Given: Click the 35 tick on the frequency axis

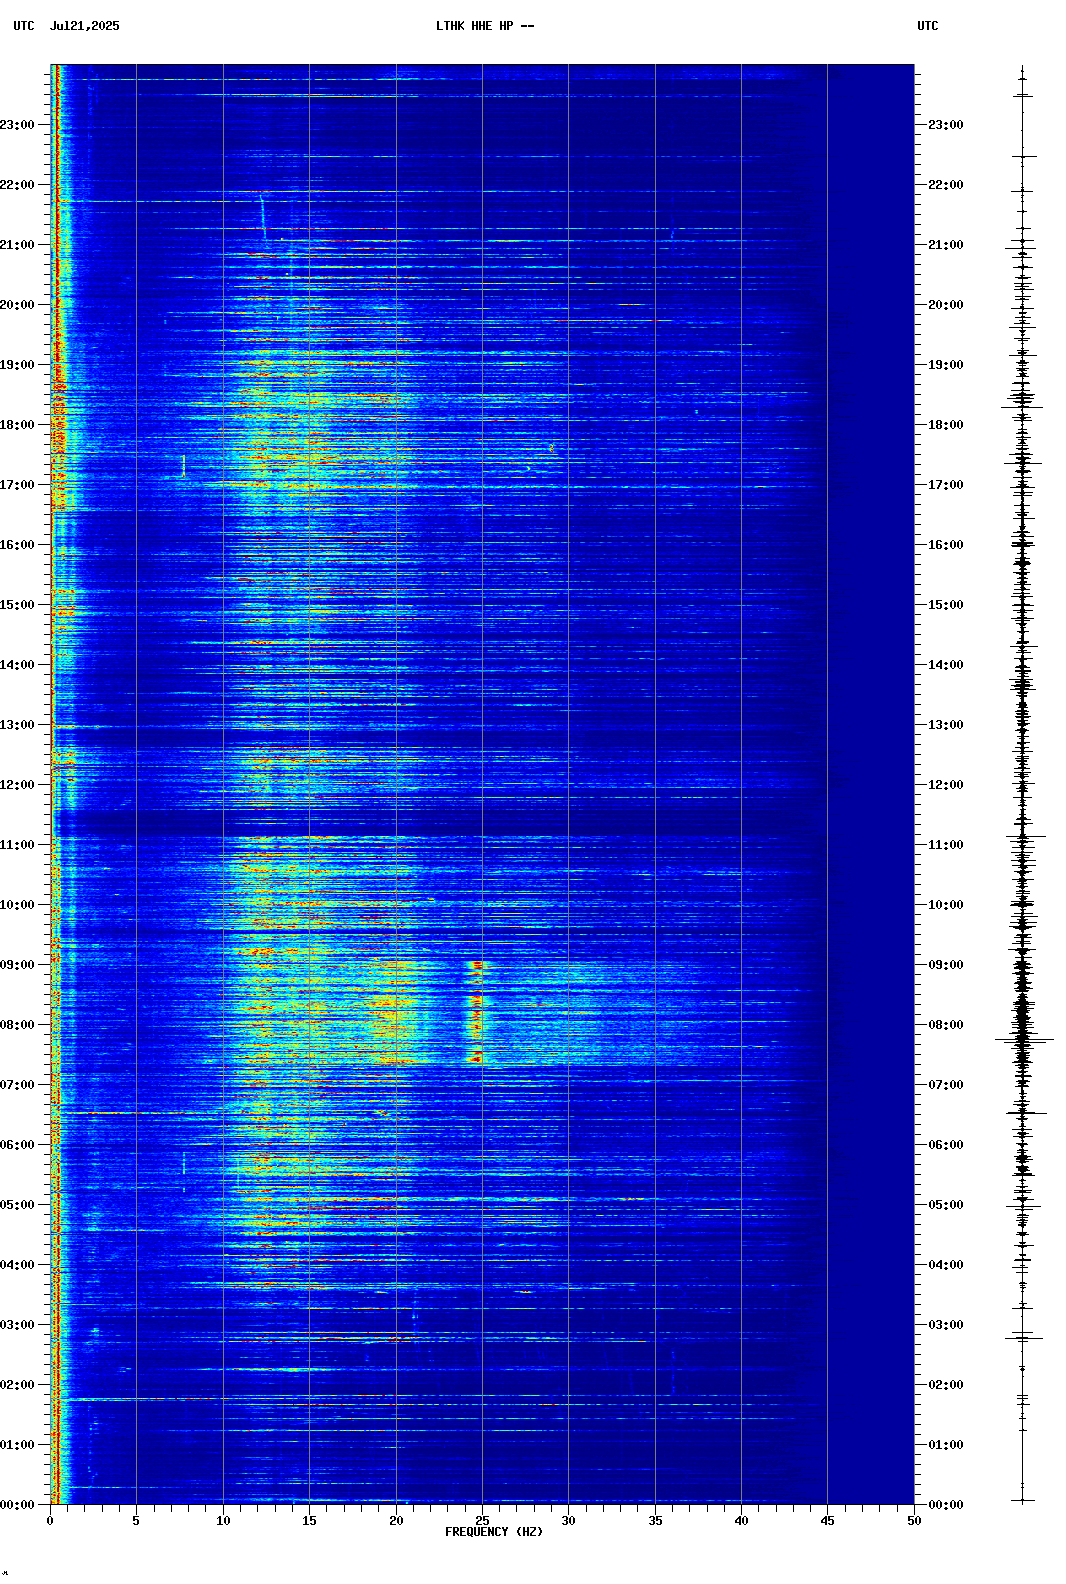Looking at the screenshot, I should click(655, 1521).
